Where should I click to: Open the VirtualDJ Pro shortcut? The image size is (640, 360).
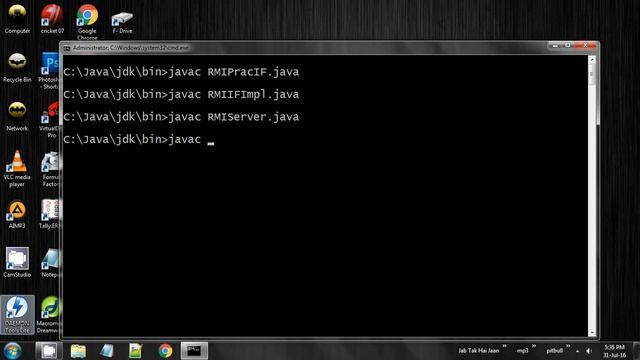pos(50,119)
